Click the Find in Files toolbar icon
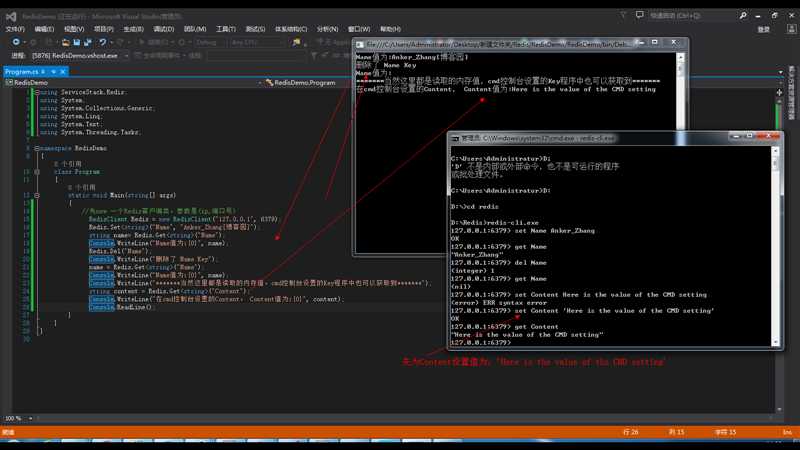This screenshot has width=800, height=450. click(296, 42)
